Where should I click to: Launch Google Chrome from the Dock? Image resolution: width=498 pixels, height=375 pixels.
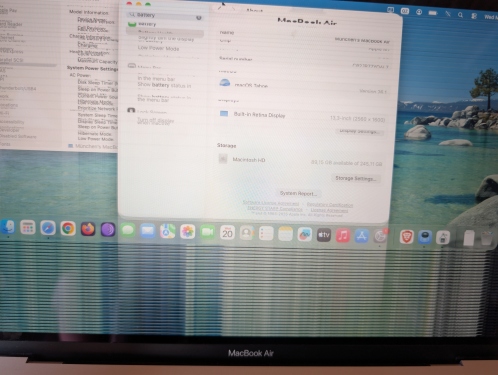coord(68,229)
